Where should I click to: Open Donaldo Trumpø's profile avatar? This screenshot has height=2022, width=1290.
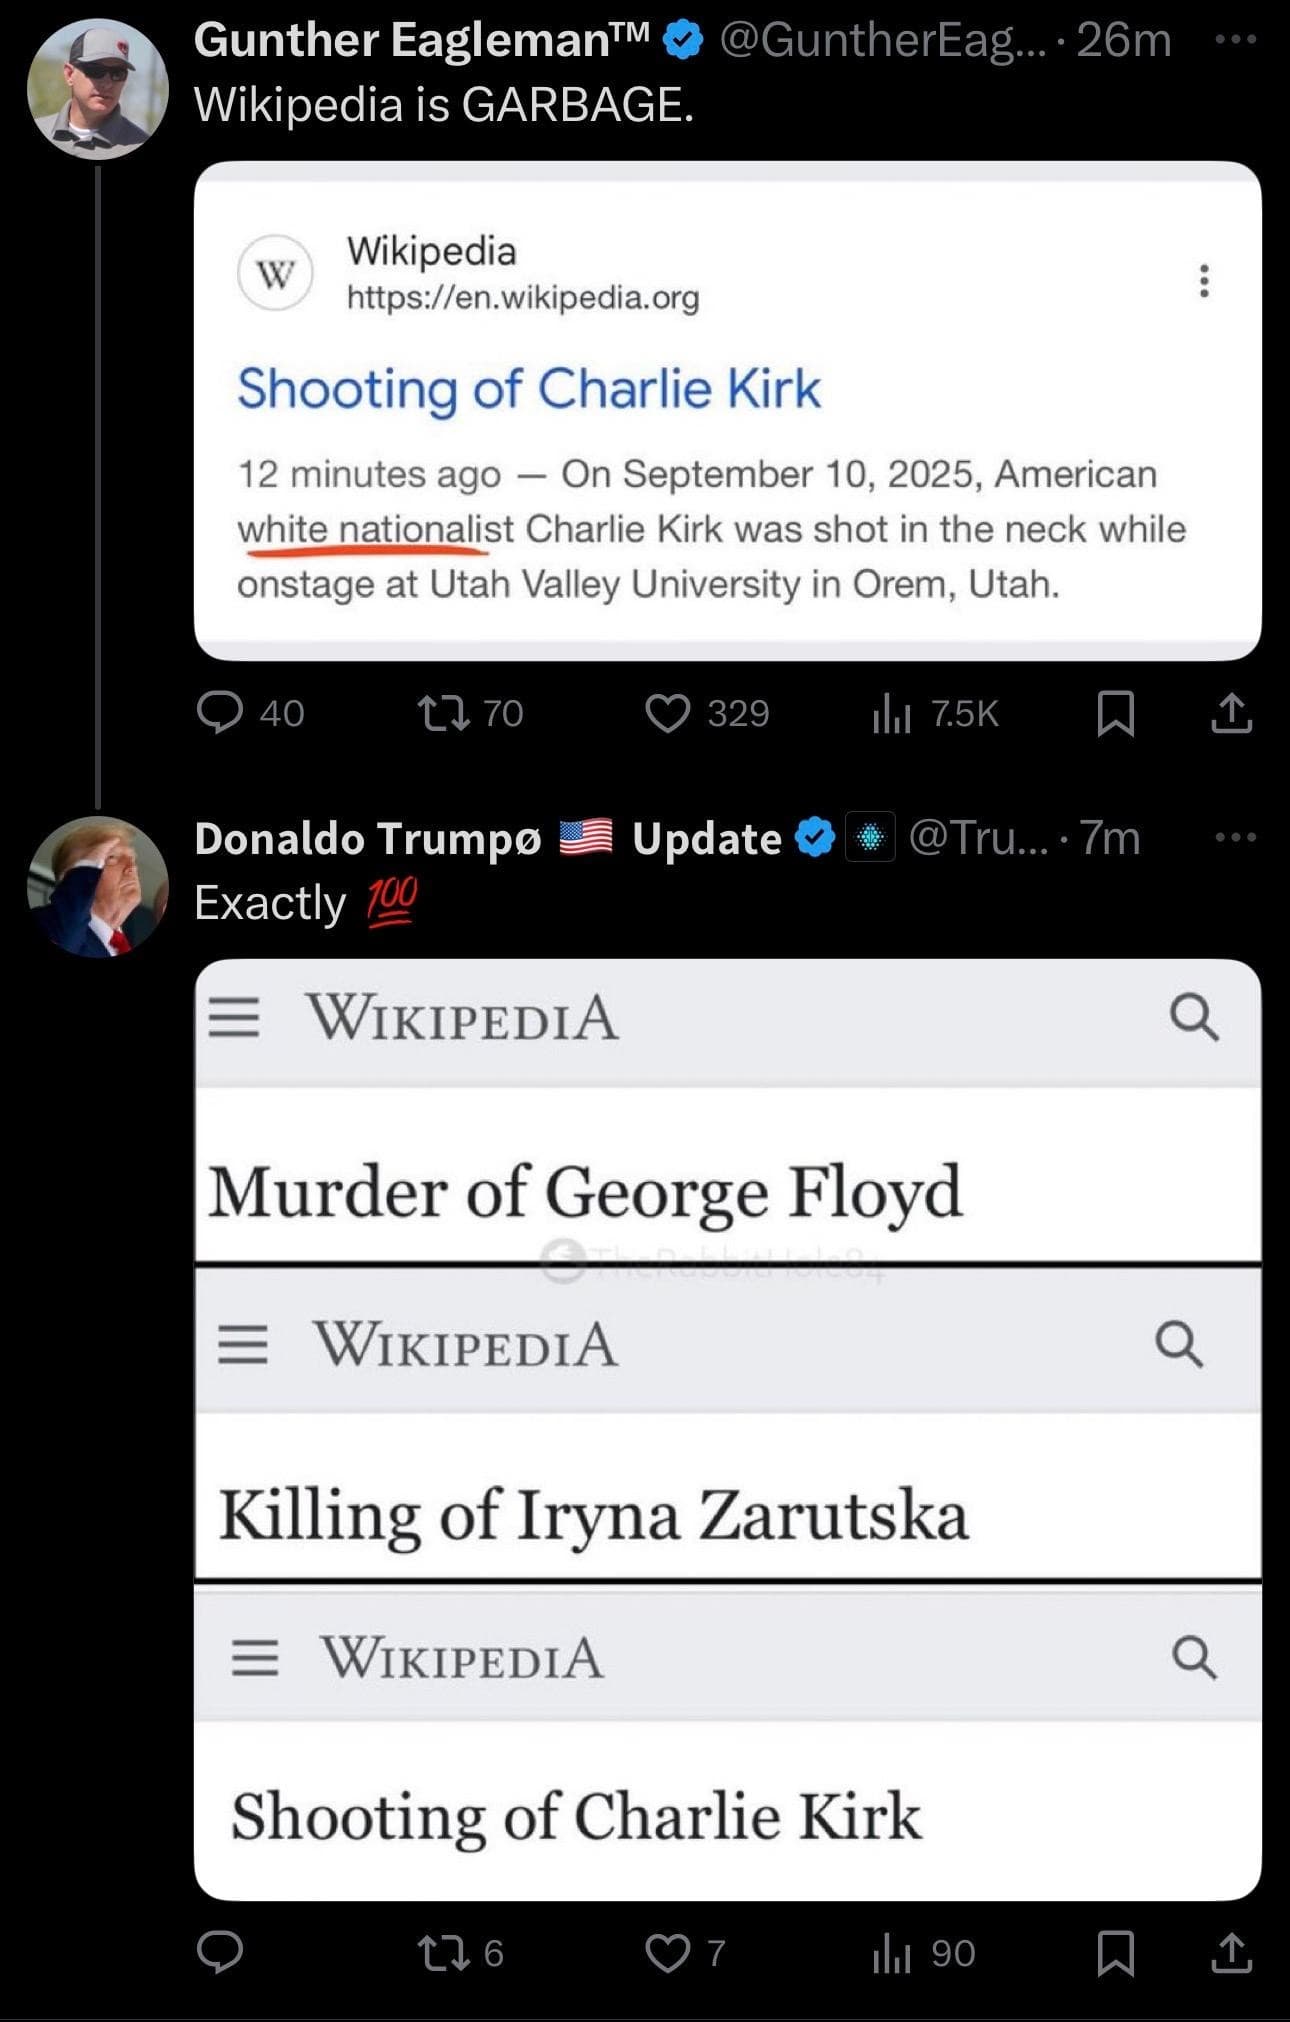97,887
